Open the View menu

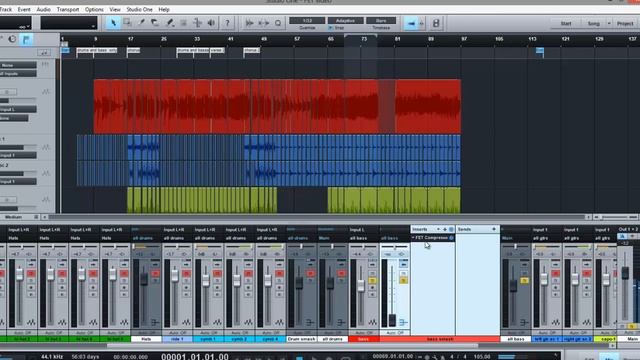click(115, 9)
